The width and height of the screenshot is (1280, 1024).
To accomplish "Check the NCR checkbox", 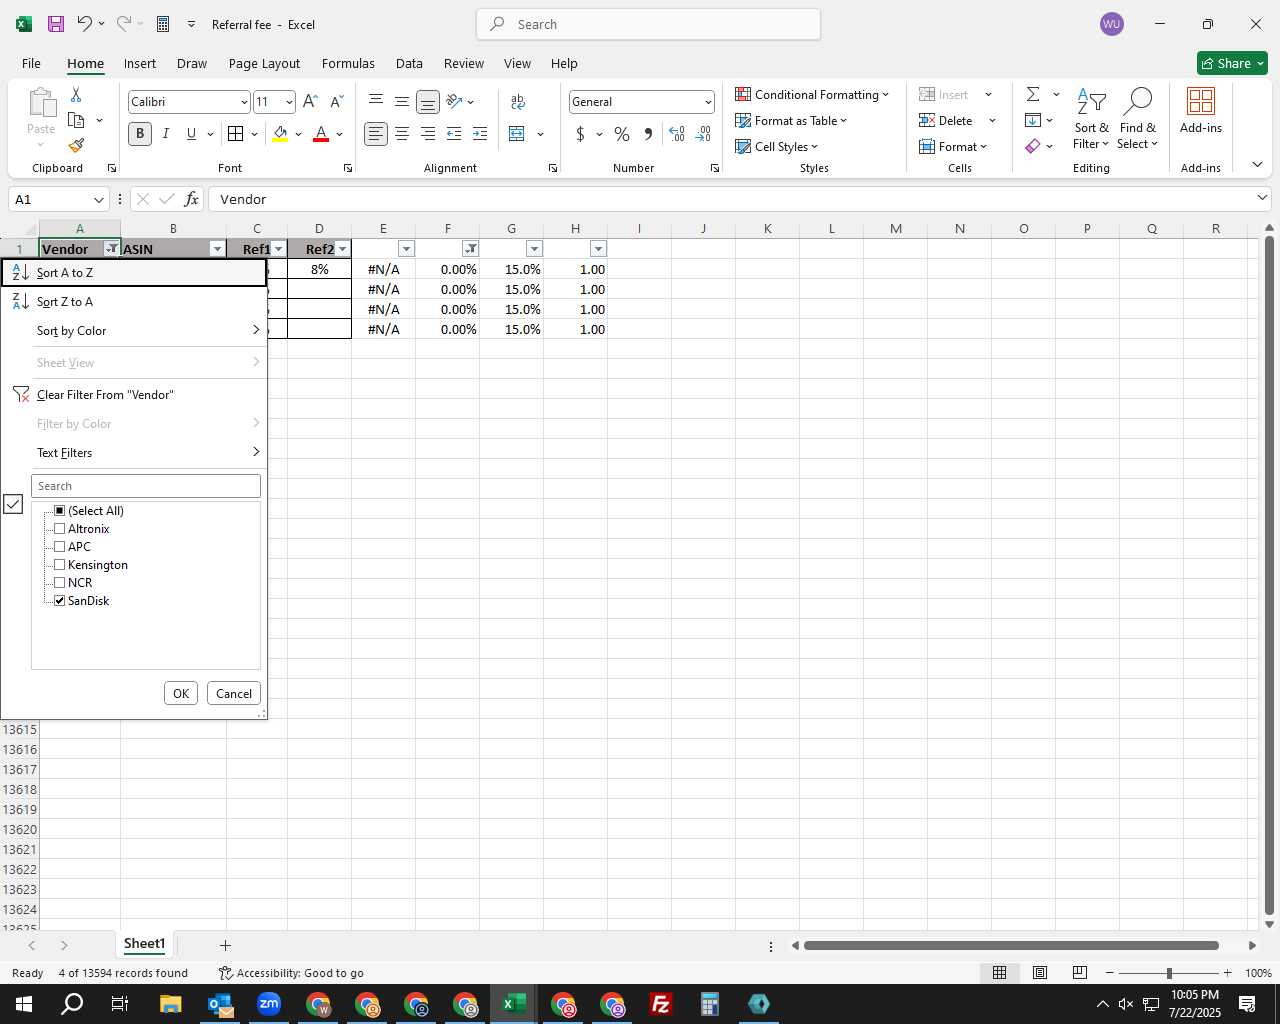I will pos(60,583).
